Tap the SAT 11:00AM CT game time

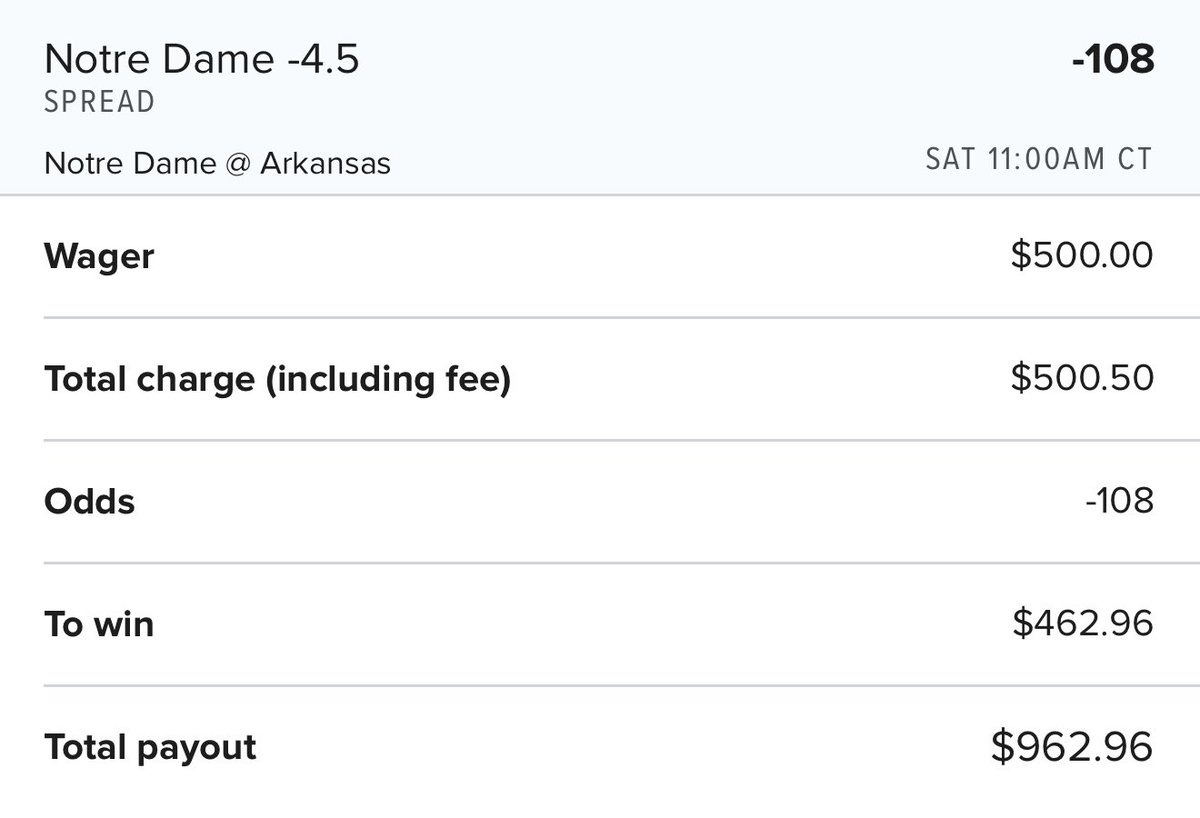(x=1039, y=159)
